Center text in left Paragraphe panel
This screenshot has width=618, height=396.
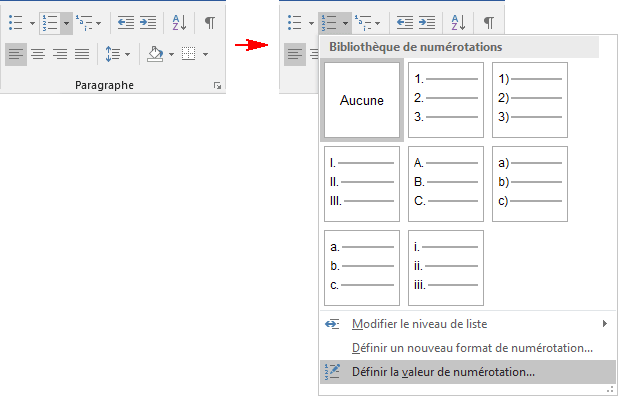click(38, 54)
